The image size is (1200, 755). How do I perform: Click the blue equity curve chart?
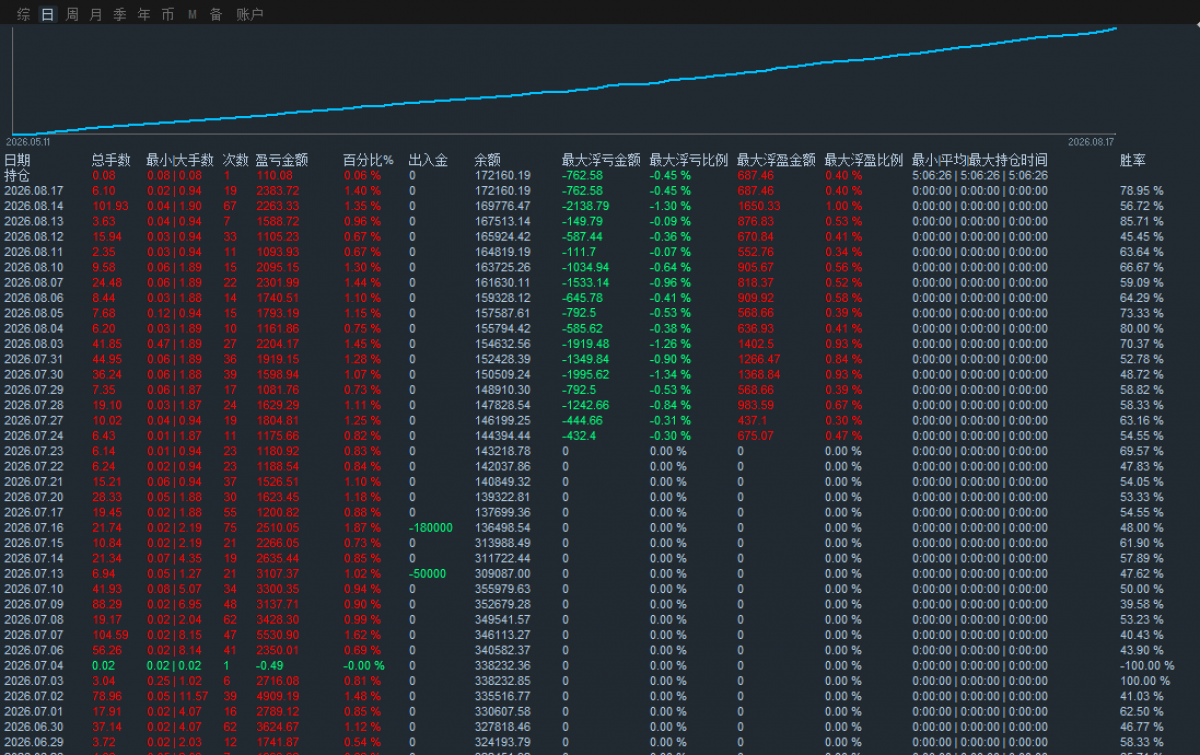pos(564,80)
